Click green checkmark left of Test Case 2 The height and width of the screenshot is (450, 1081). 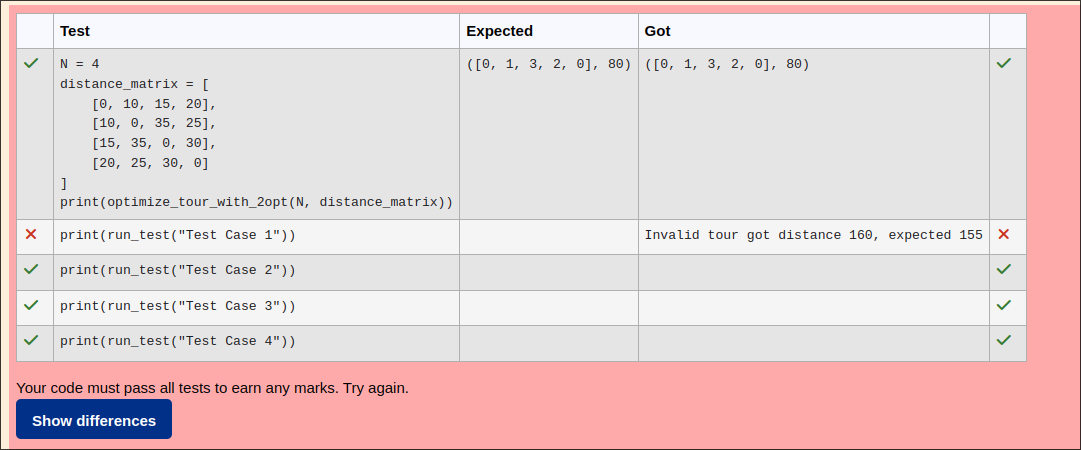coord(31,269)
